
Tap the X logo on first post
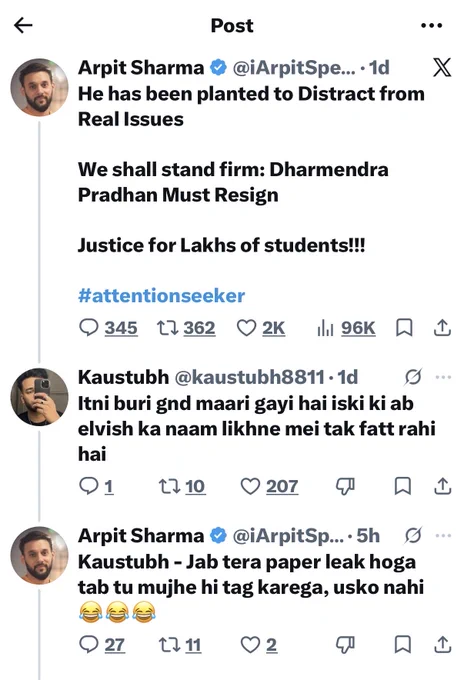(442, 67)
